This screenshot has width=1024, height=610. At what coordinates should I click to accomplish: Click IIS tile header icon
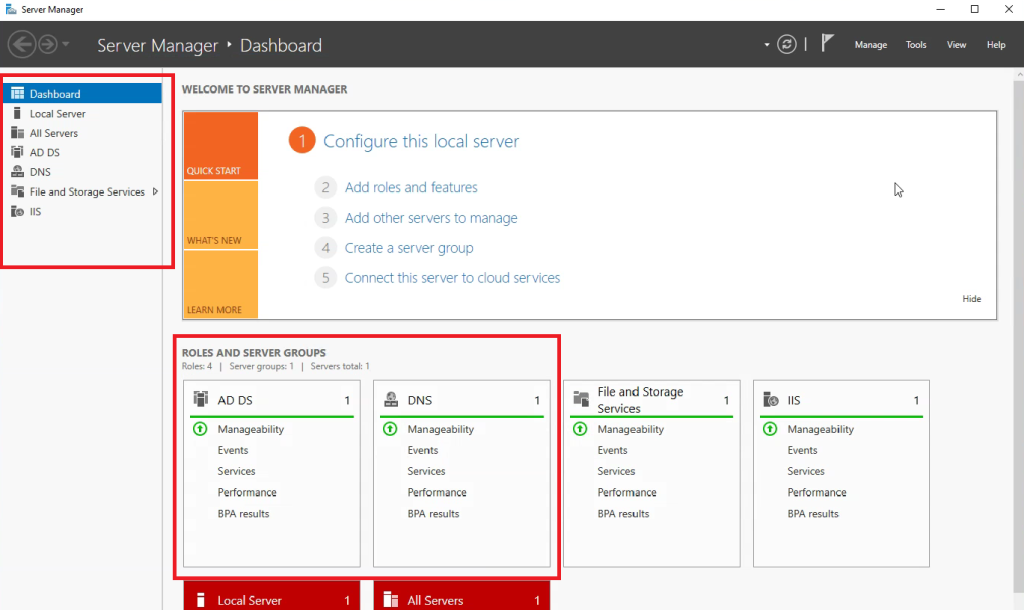[x=771, y=399]
